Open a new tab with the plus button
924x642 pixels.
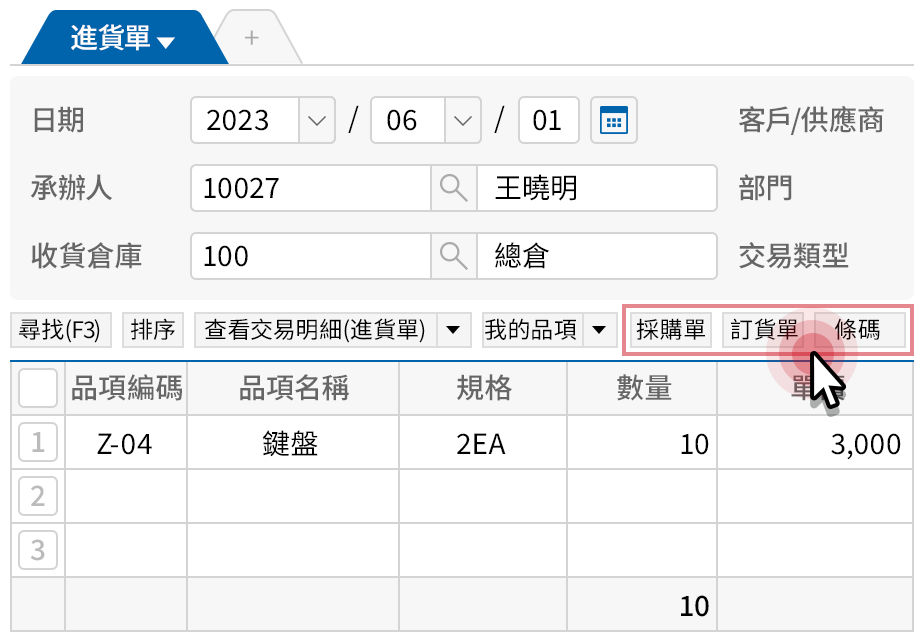click(251, 36)
